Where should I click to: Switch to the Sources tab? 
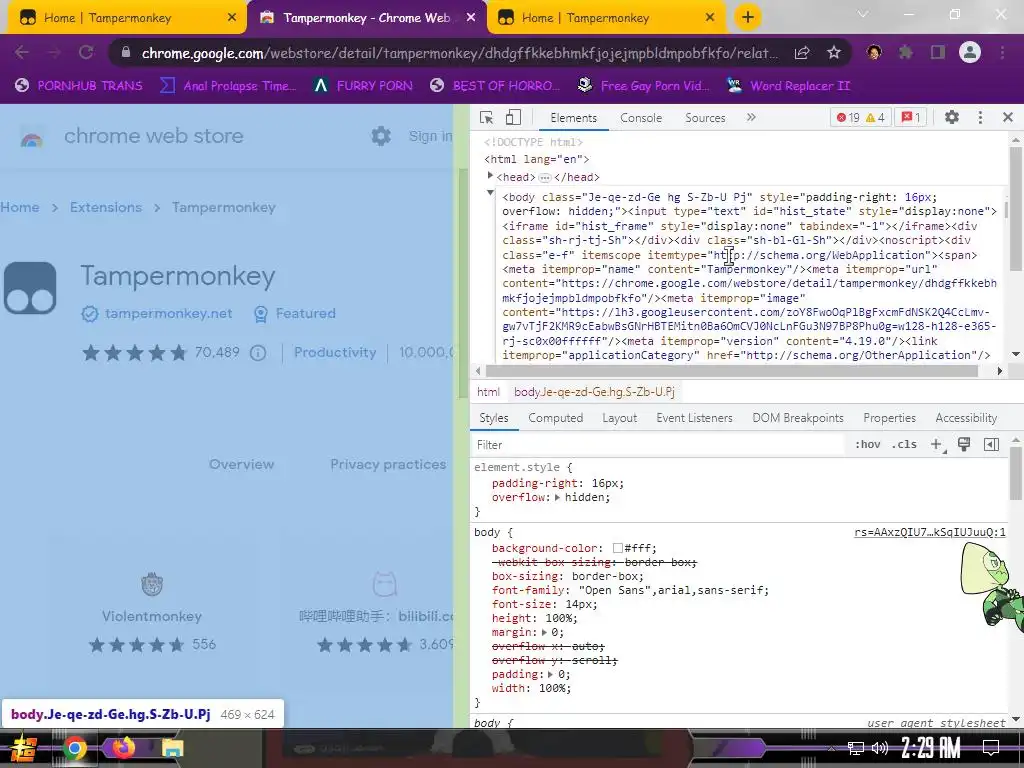[x=705, y=118]
